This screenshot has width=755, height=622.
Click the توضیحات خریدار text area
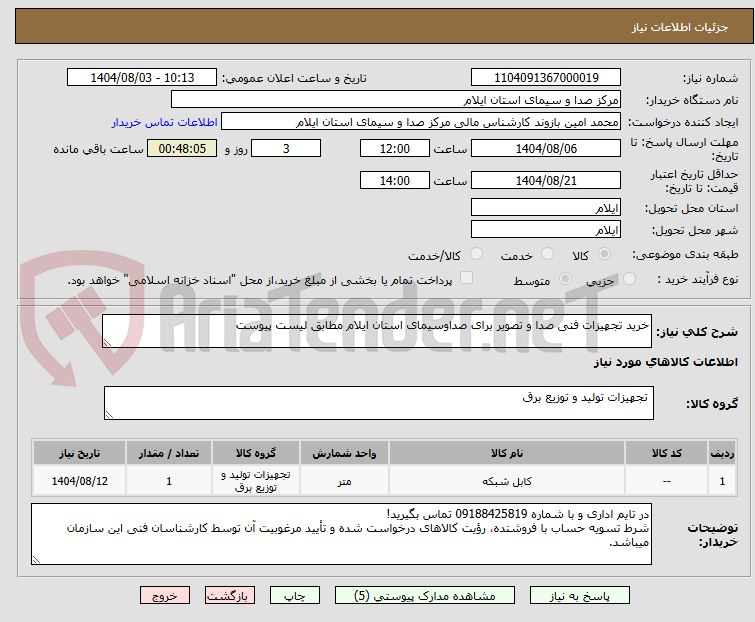(x=341, y=534)
